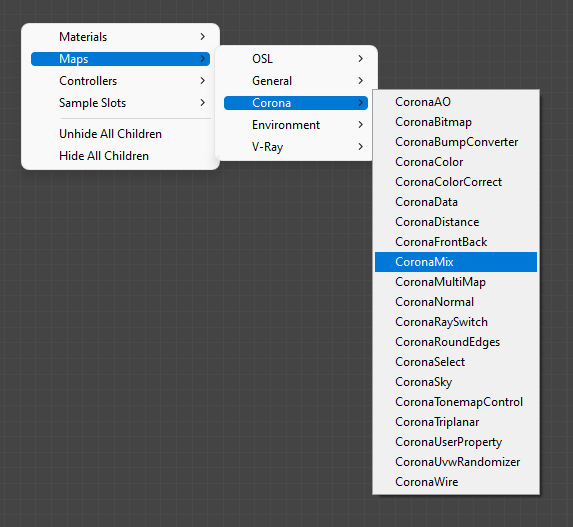Expand the Sample Slots submenu

120,103
